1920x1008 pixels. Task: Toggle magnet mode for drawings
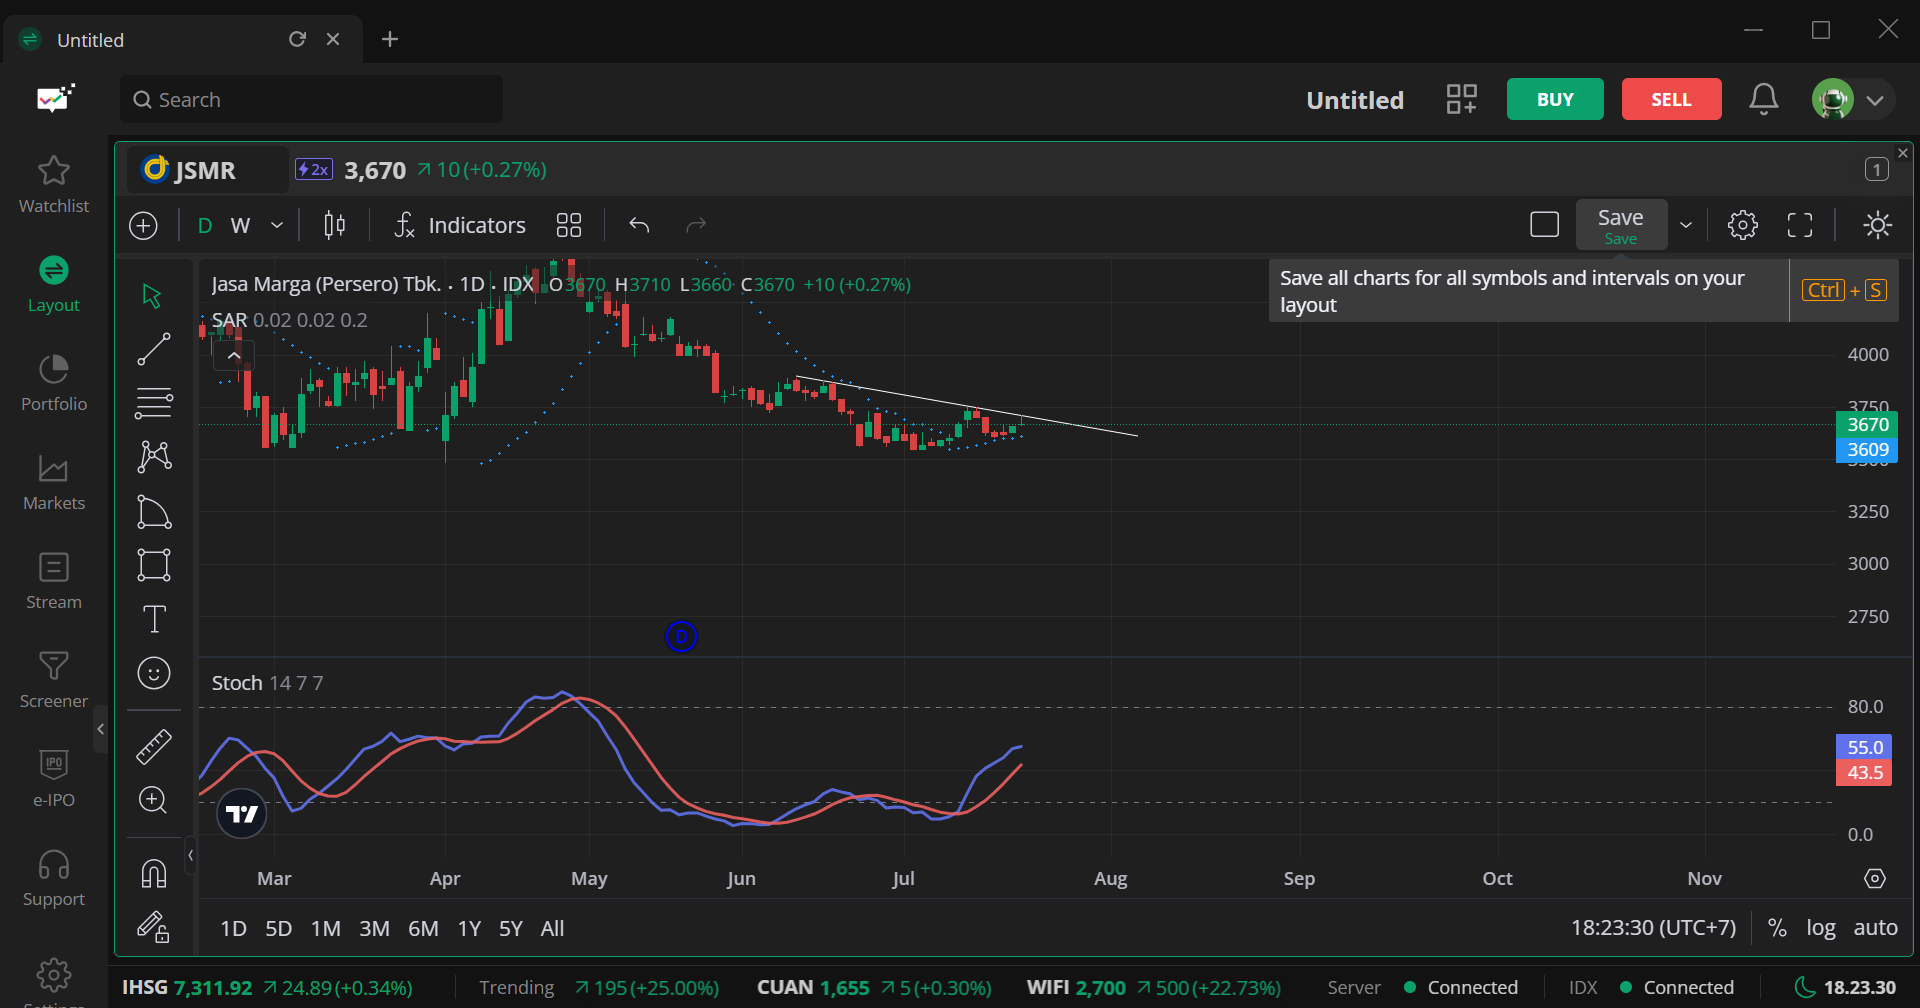point(153,874)
